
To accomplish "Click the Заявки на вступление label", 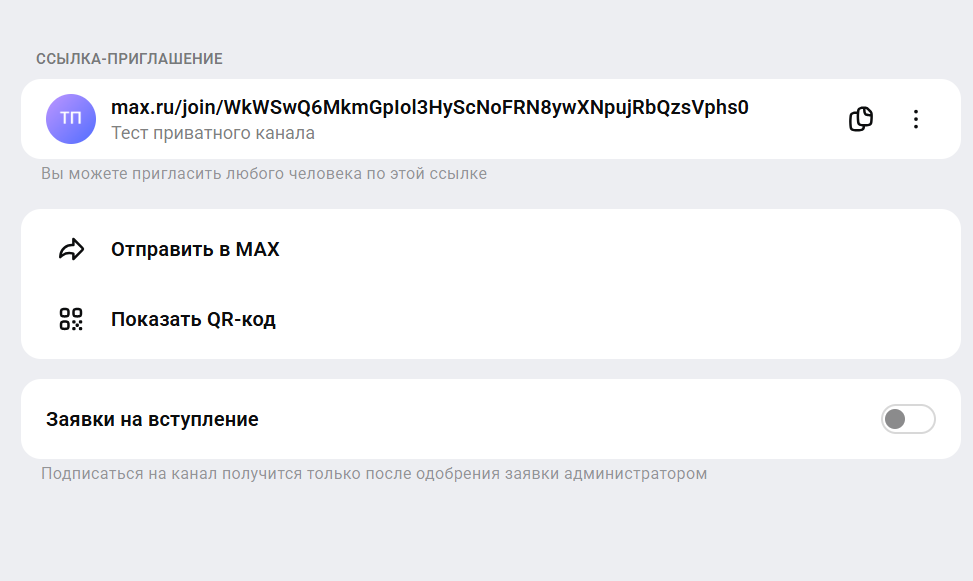I will [x=152, y=419].
